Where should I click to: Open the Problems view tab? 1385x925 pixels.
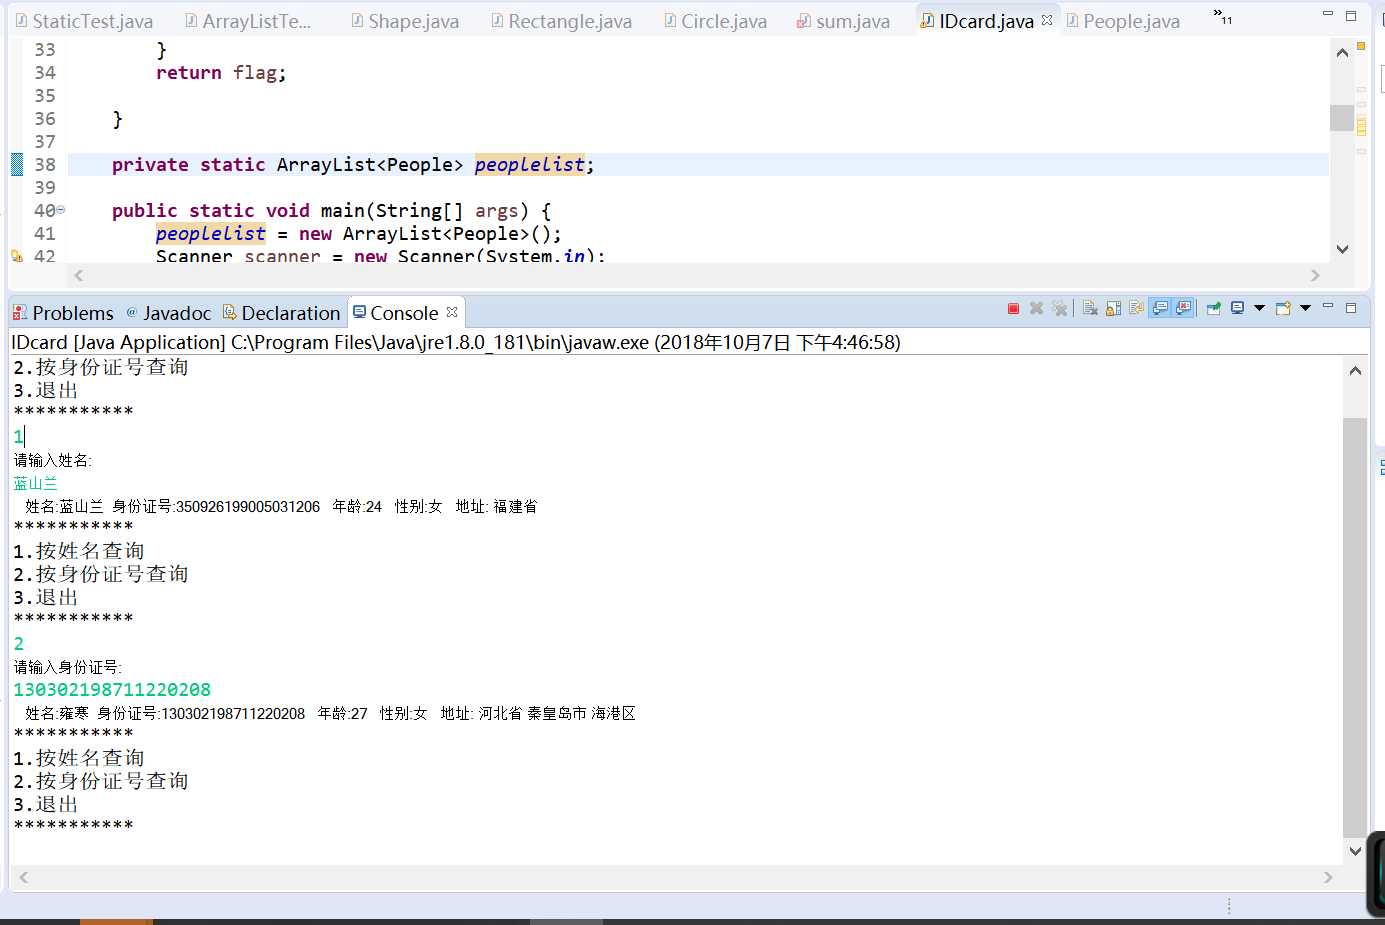pos(63,313)
